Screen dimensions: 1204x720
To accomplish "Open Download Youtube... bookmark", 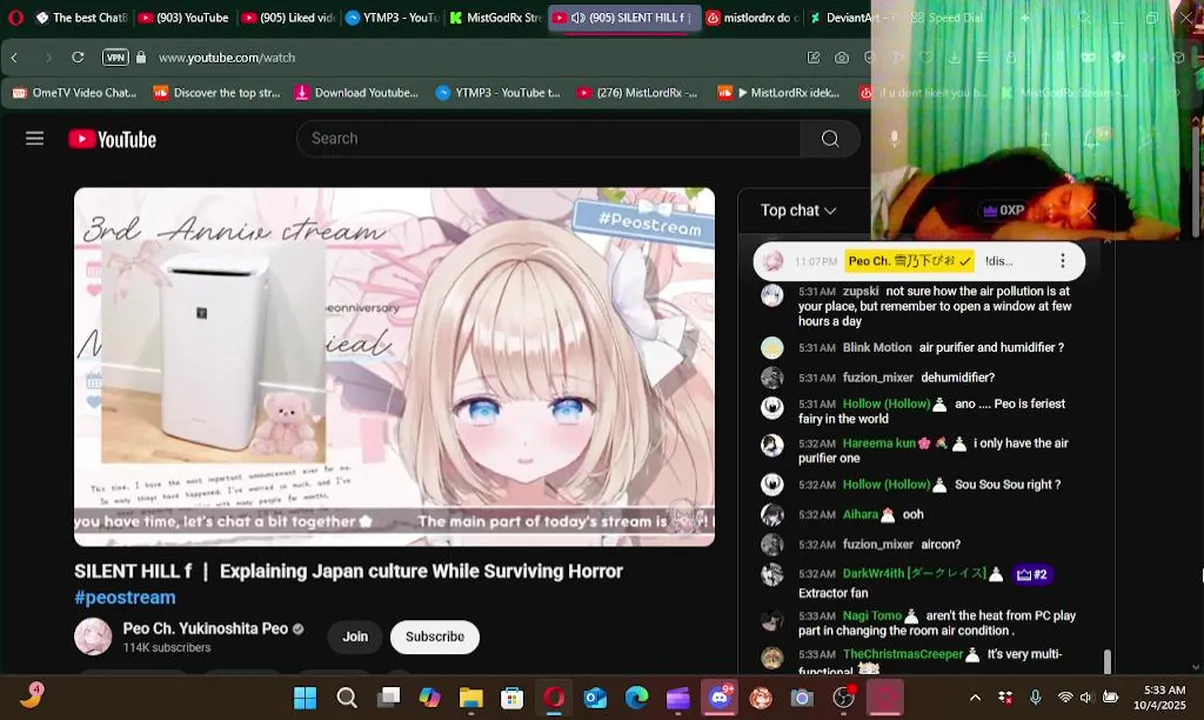I will [357, 93].
